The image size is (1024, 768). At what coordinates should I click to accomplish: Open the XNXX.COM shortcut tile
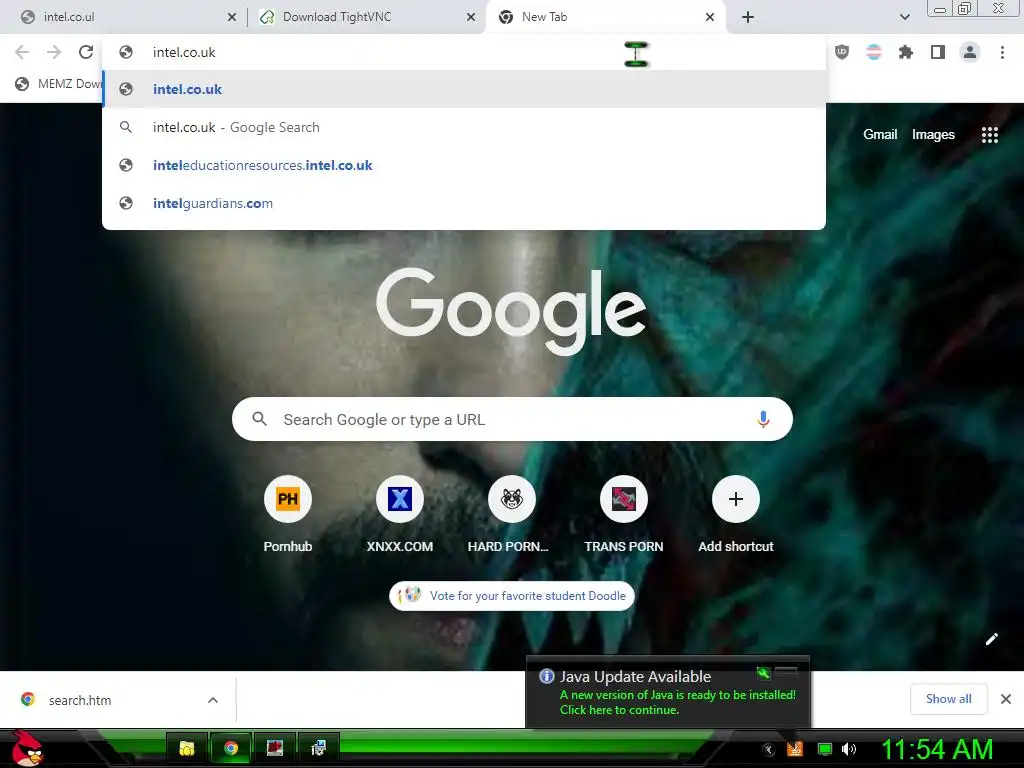tap(400, 514)
